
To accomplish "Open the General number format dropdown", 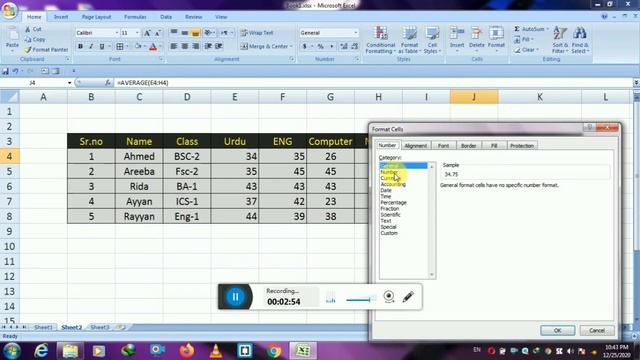I will tap(356, 33).
